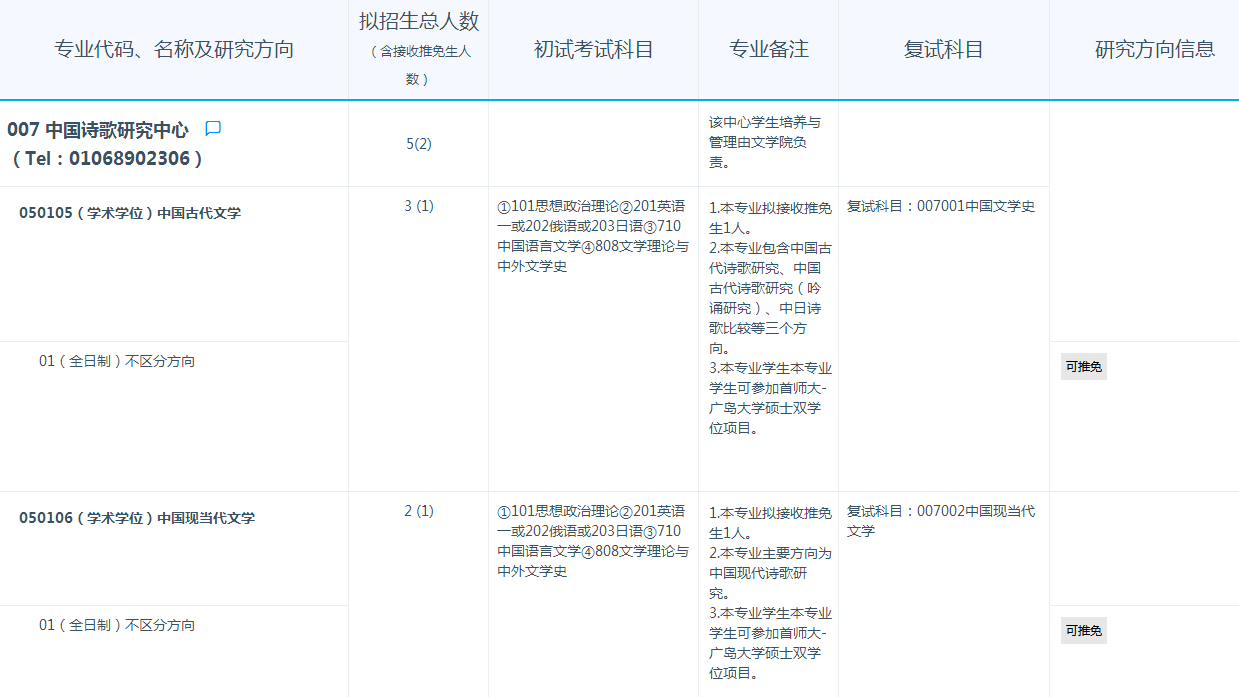The image size is (1239, 697).
Task: Click the 专业备注 column header
Action: (768, 50)
